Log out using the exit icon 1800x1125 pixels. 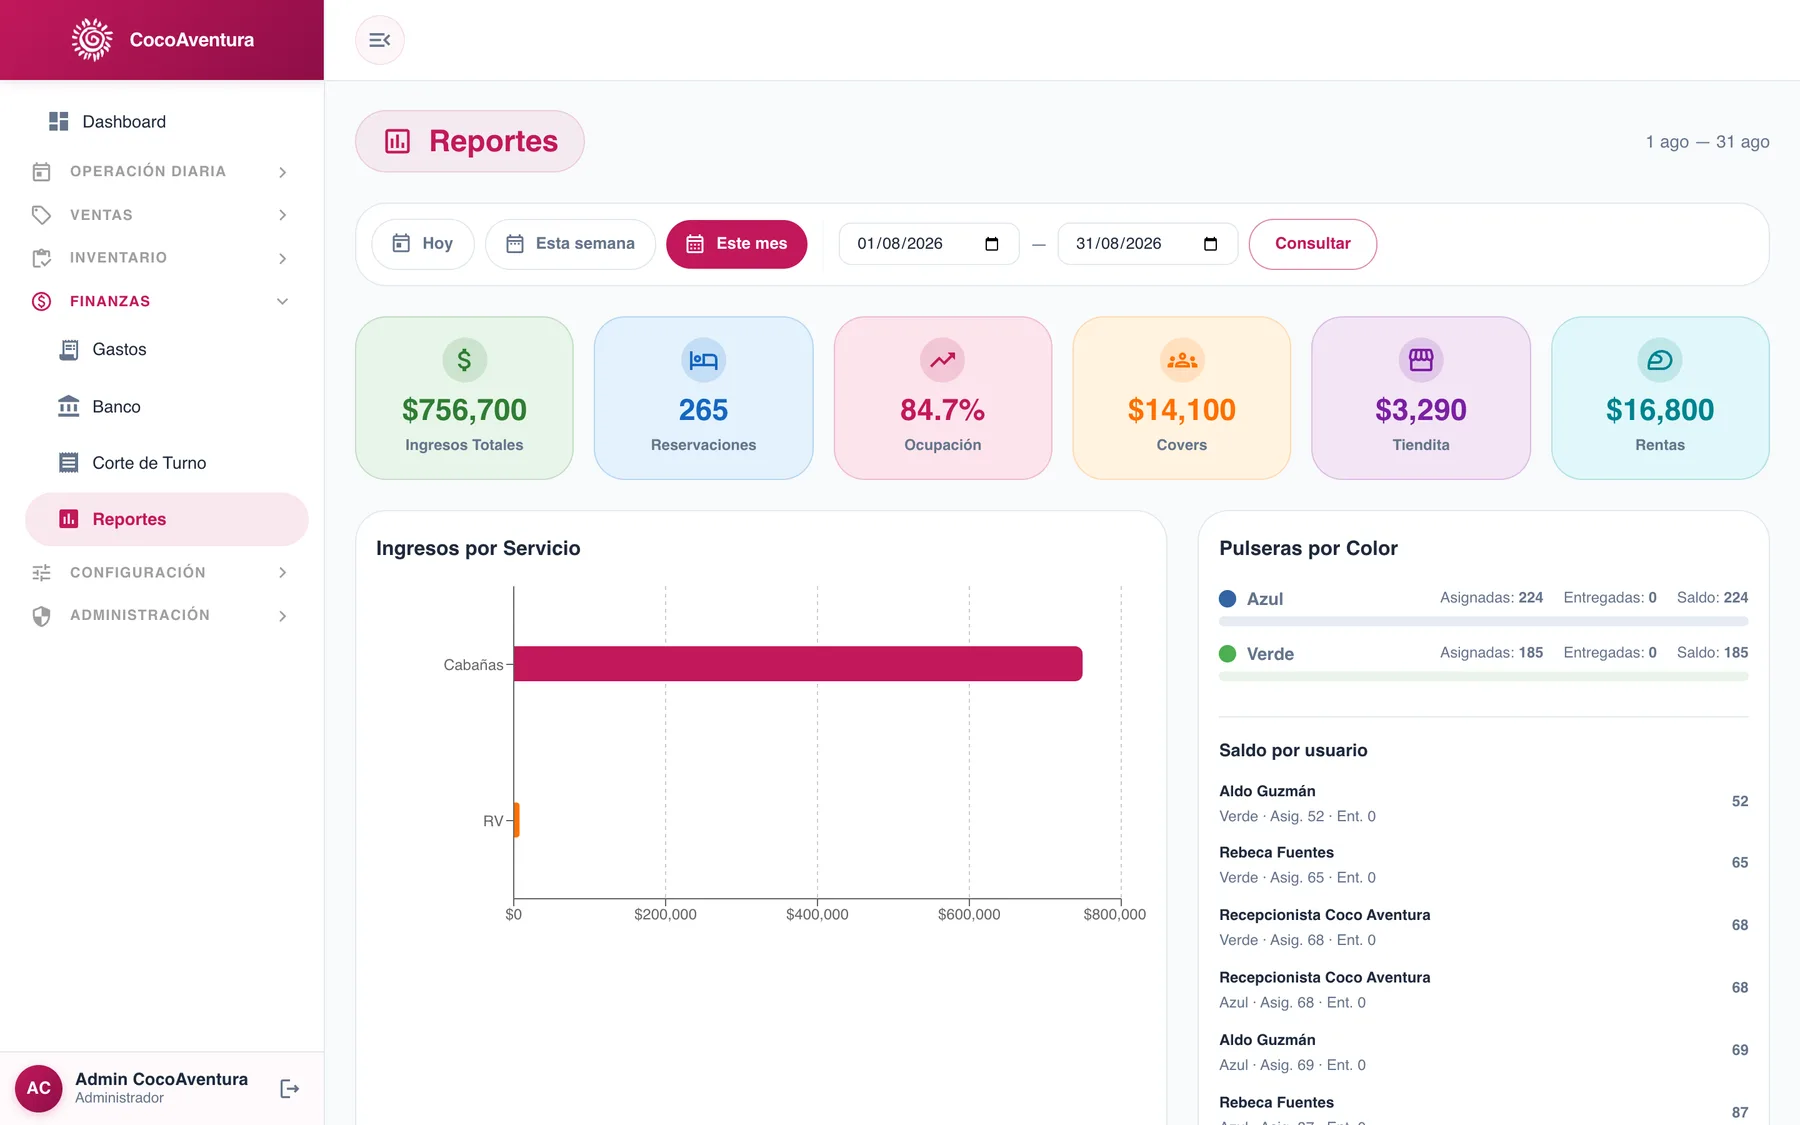click(x=290, y=1088)
